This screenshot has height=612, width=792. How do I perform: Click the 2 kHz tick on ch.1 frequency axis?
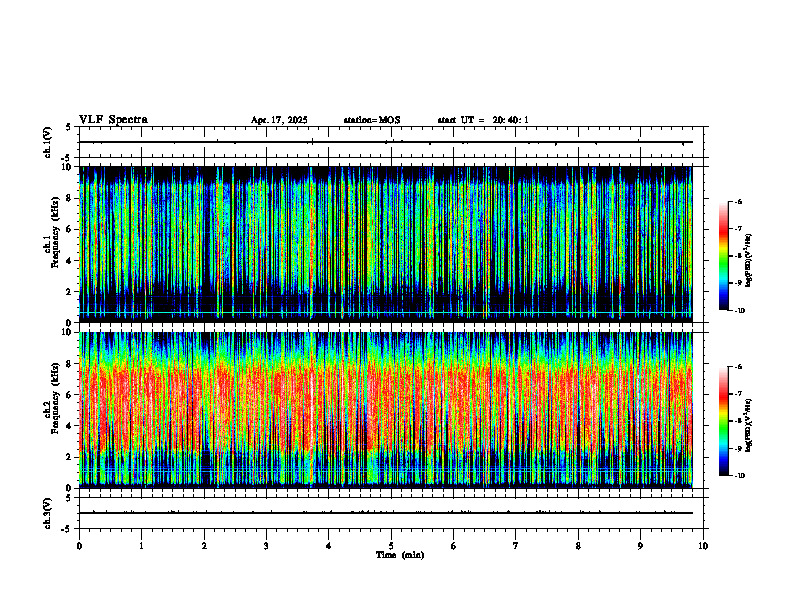click(70, 292)
